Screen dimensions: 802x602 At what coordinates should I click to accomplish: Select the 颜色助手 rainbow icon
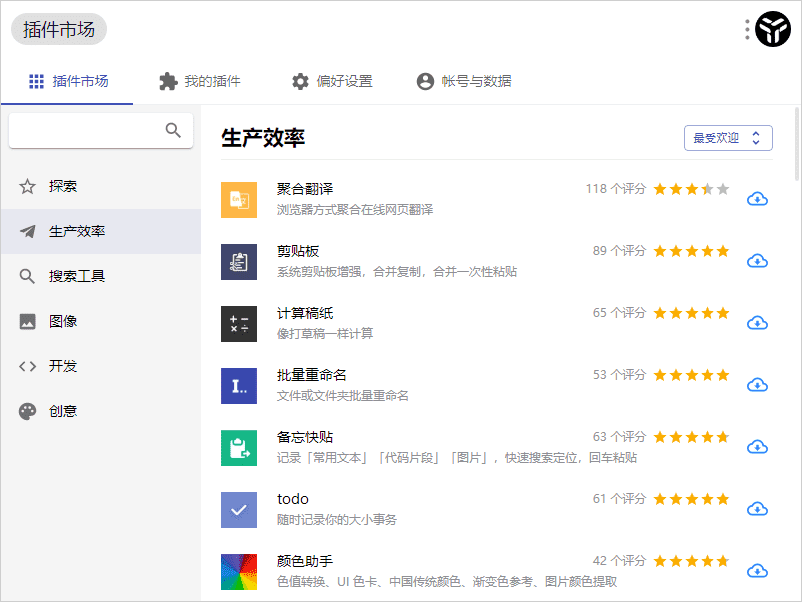click(239, 571)
